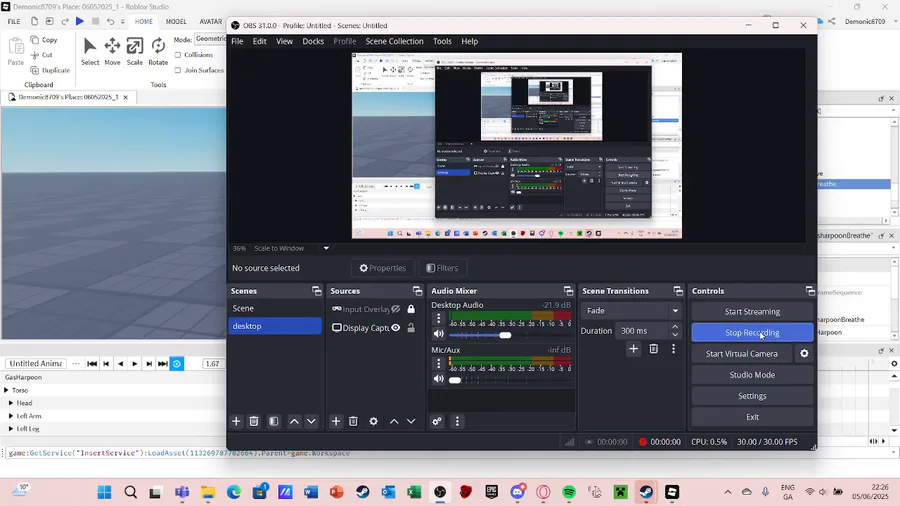Viewport: 900px width, 506px height.
Task: Open Audio Mixer bottom three-dot menu
Action: point(457,421)
